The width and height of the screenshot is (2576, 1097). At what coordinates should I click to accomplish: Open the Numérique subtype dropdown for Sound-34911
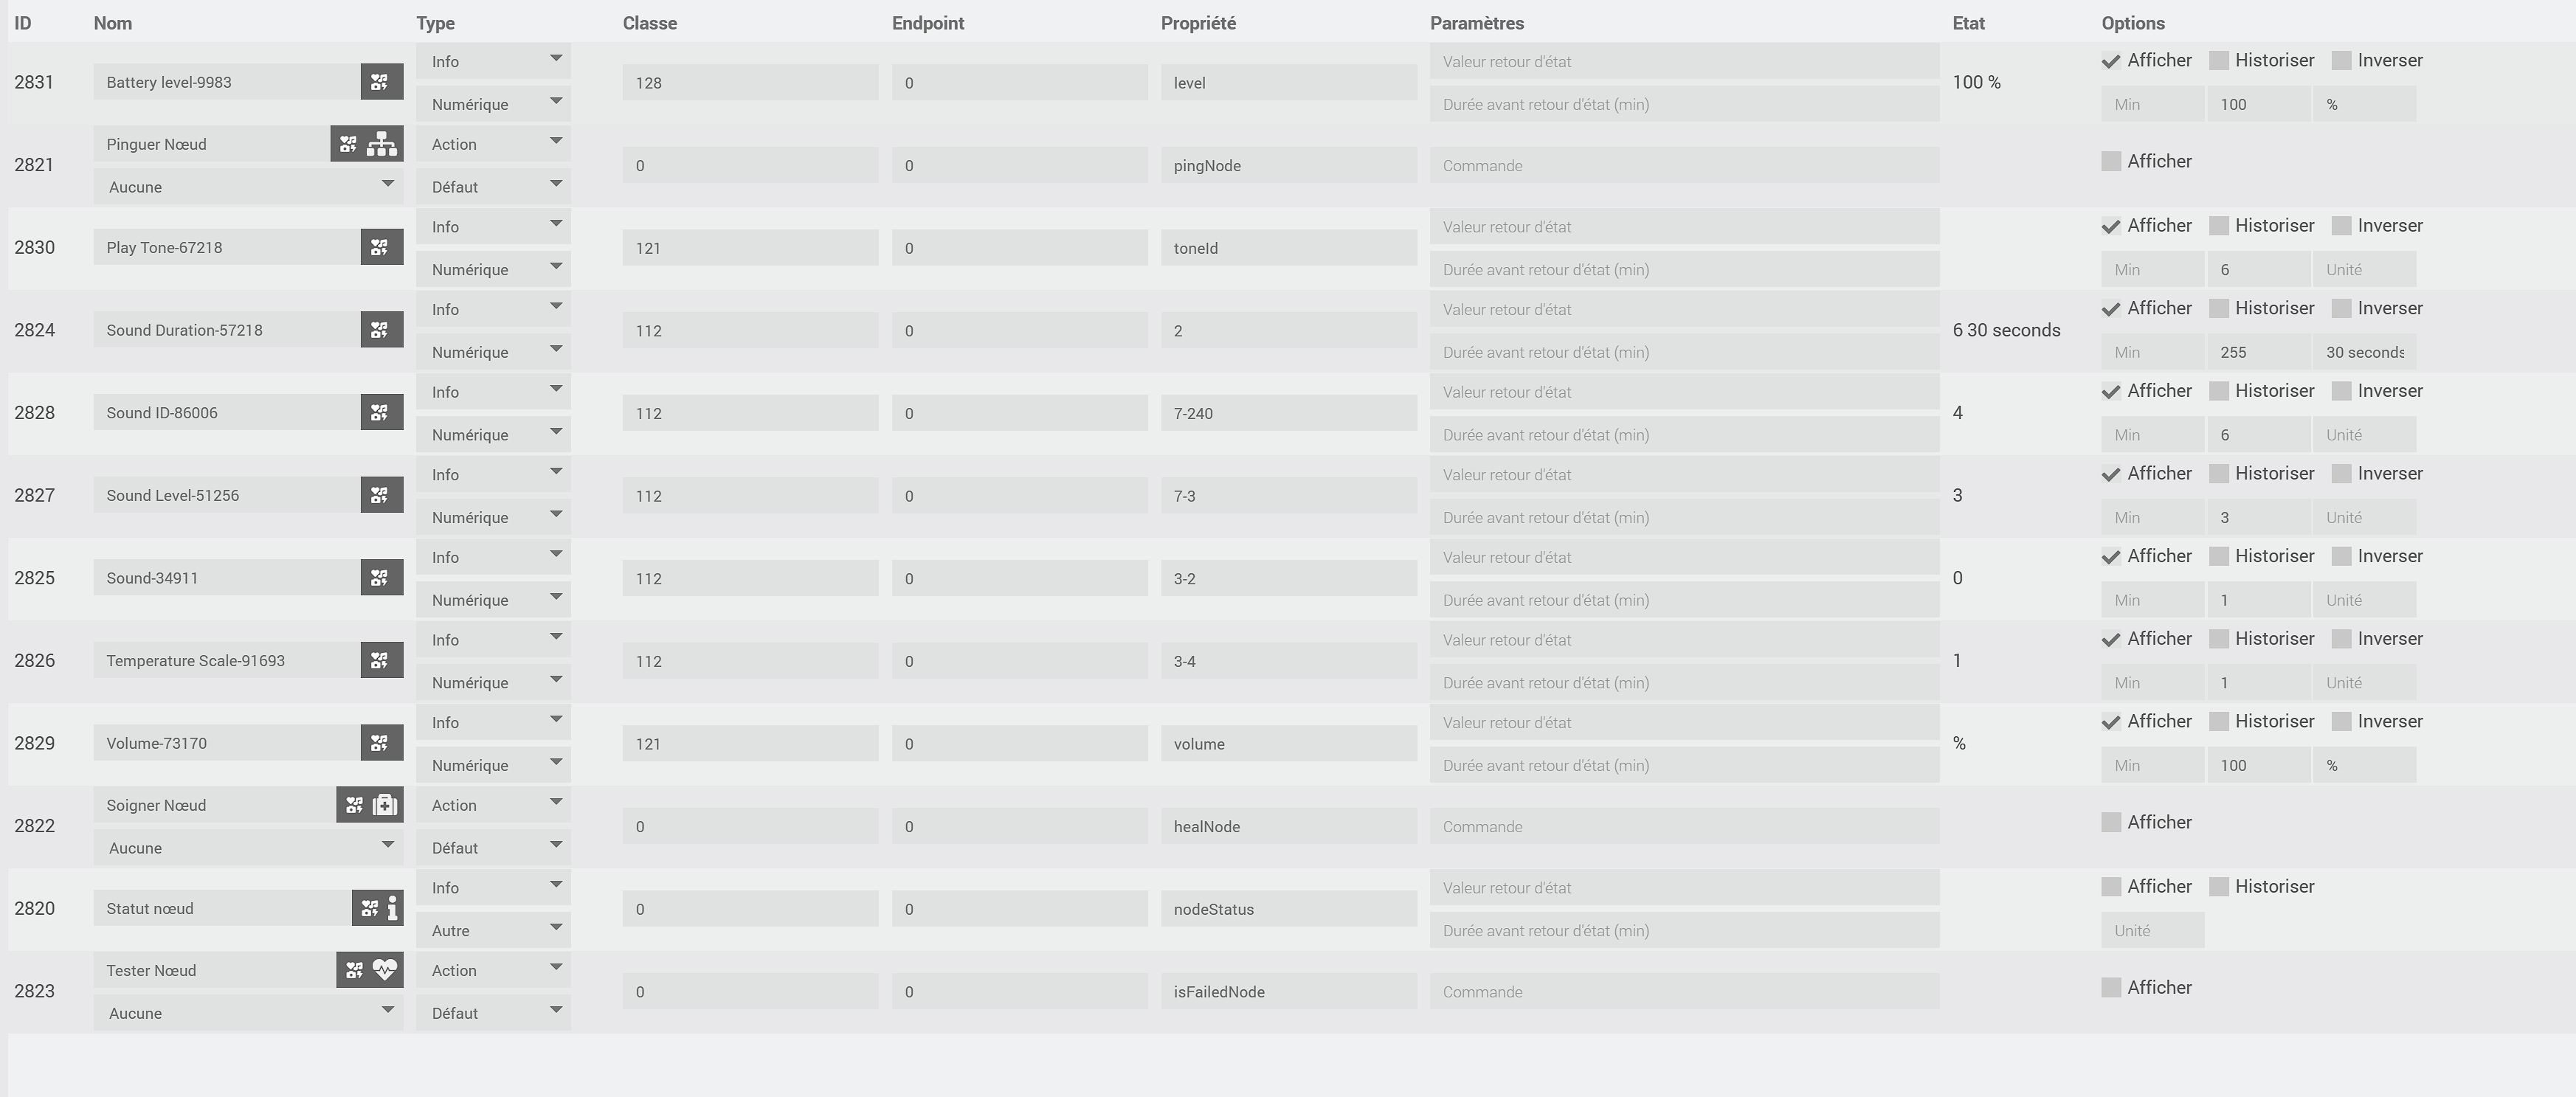coord(493,600)
